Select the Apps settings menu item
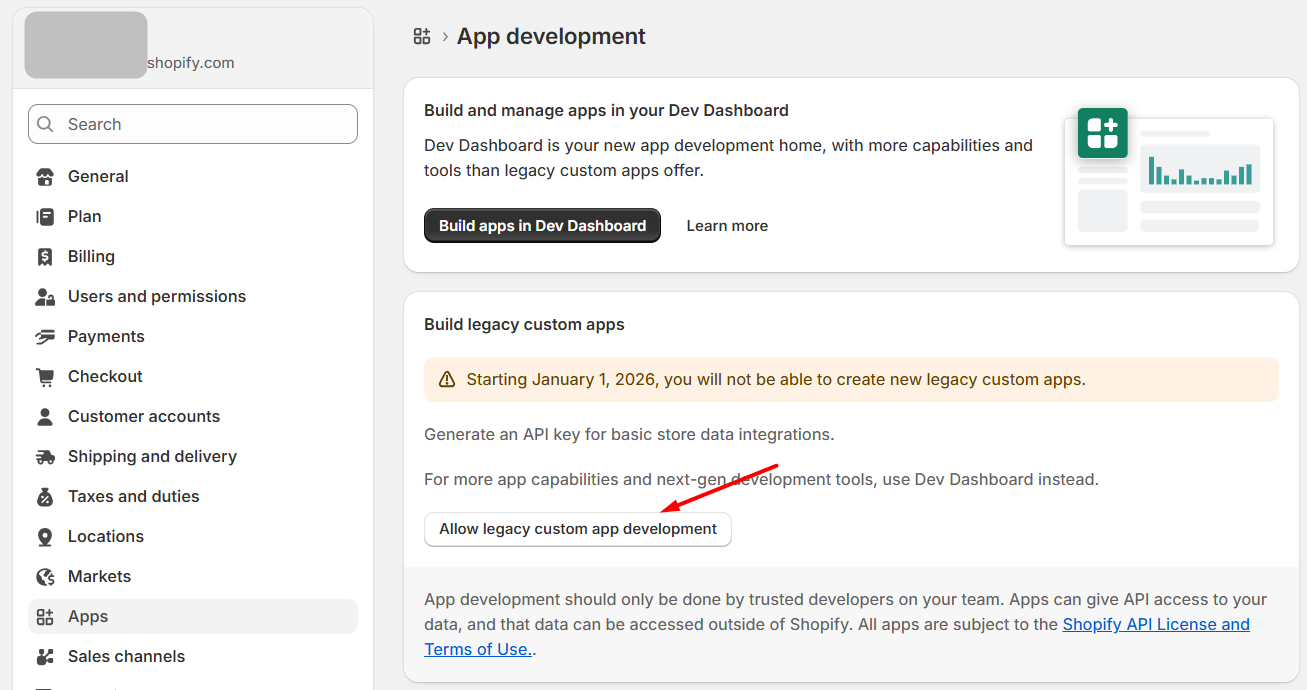1307x690 pixels. coord(88,616)
